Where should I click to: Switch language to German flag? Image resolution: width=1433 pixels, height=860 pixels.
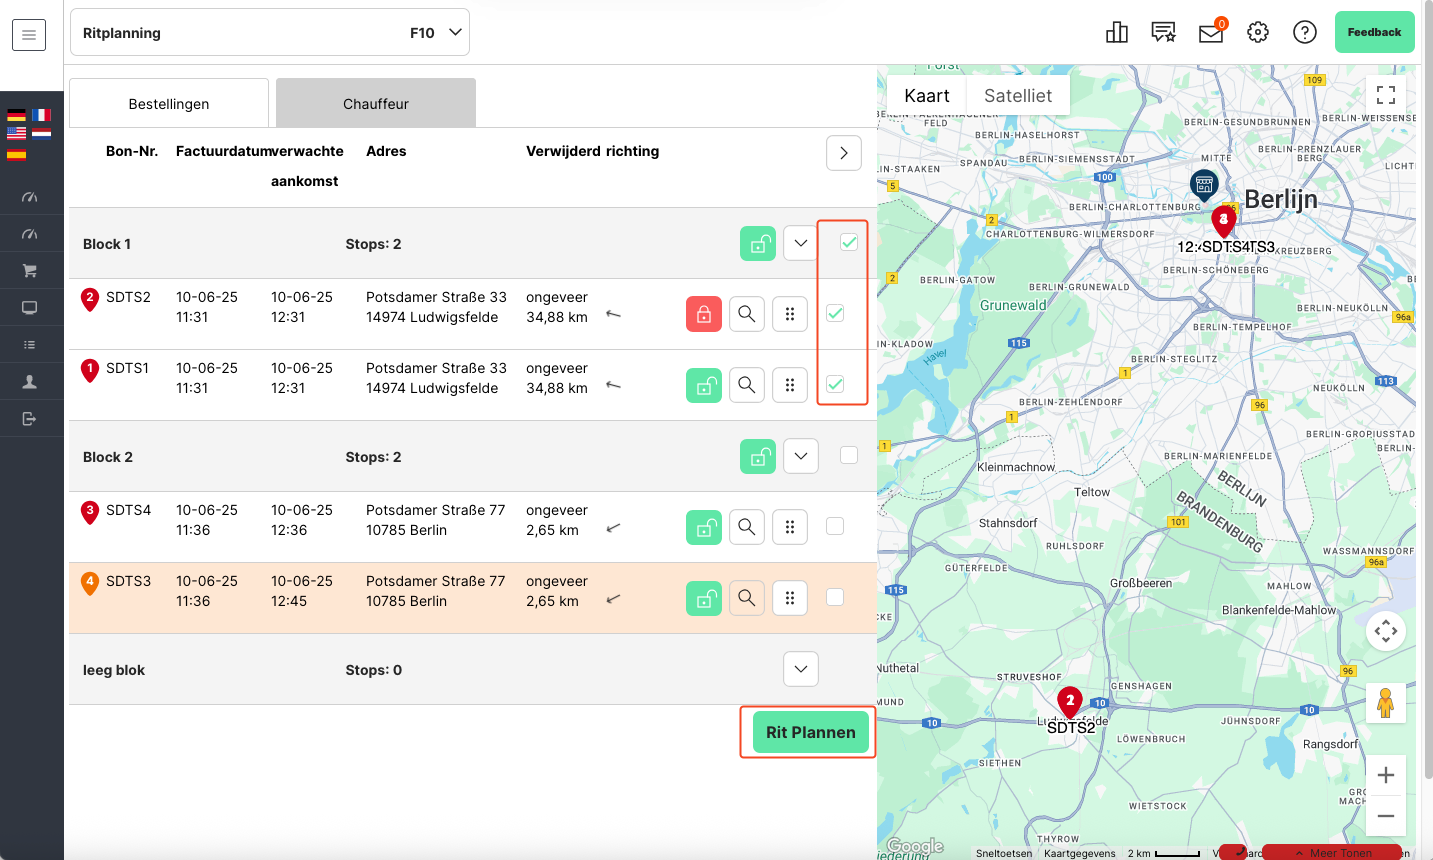(16, 115)
